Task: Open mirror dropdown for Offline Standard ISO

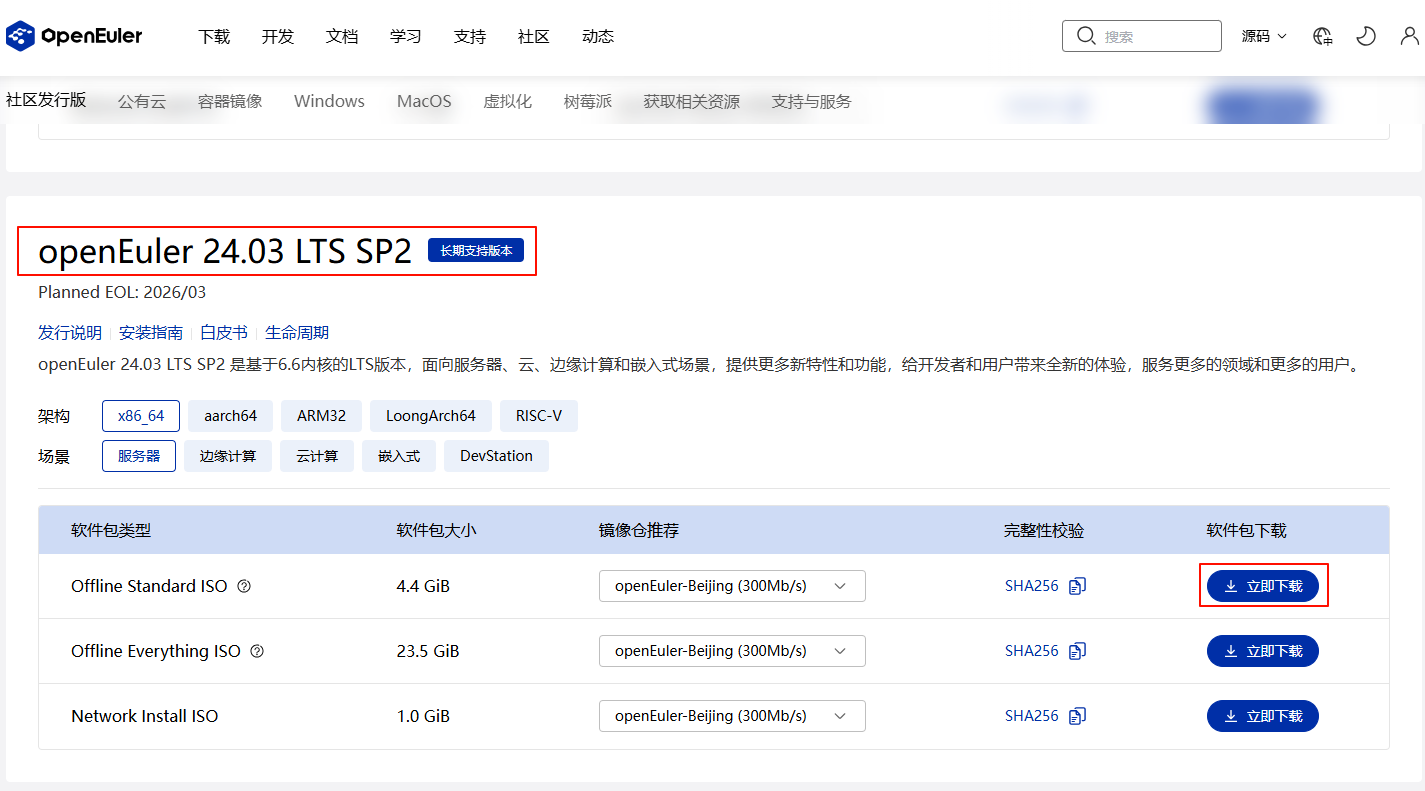Action: [x=732, y=586]
